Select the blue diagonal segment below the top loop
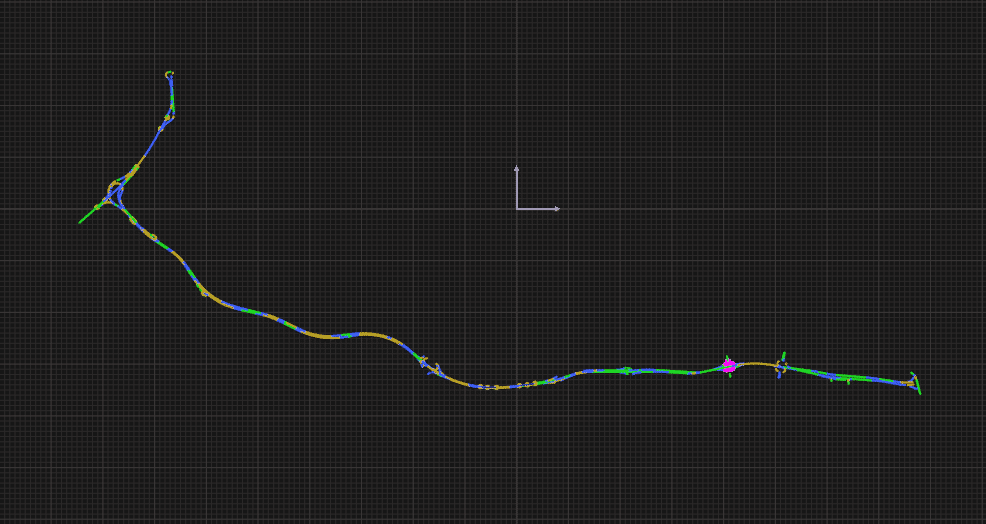 click(x=150, y=146)
